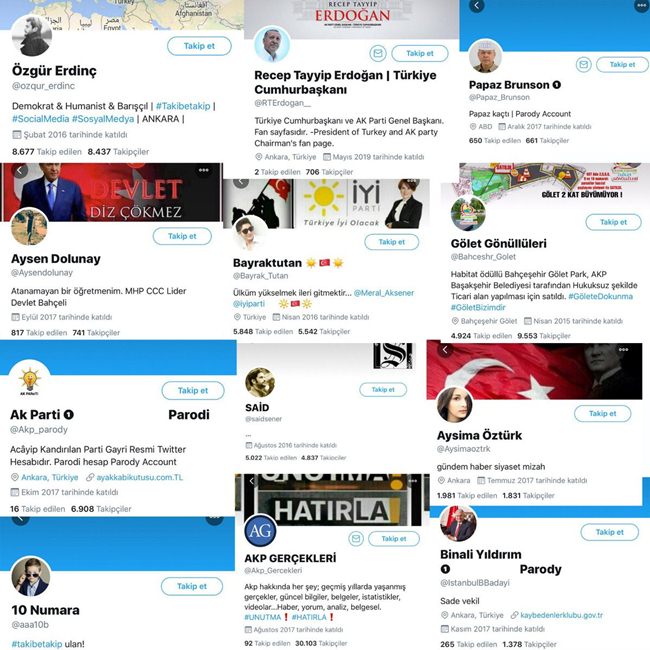This screenshot has height=650, width=650.
Task: Follow Özgür Erdinç with Takip et
Action: click(199, 46)
